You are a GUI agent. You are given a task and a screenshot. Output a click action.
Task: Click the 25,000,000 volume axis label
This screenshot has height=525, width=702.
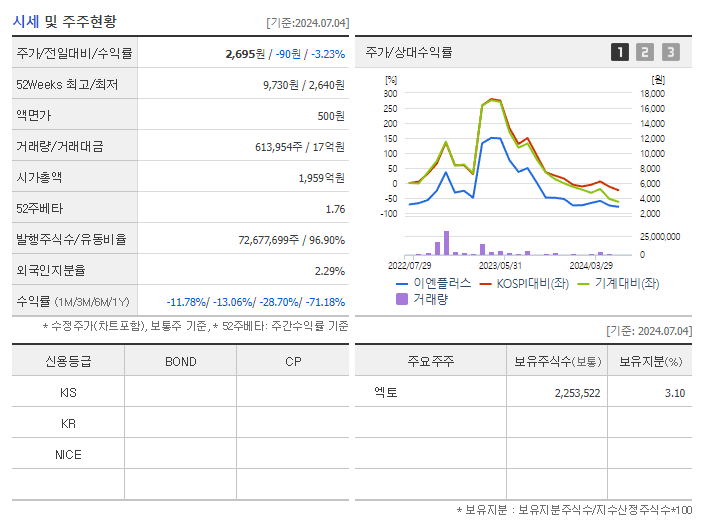(660, 236)
